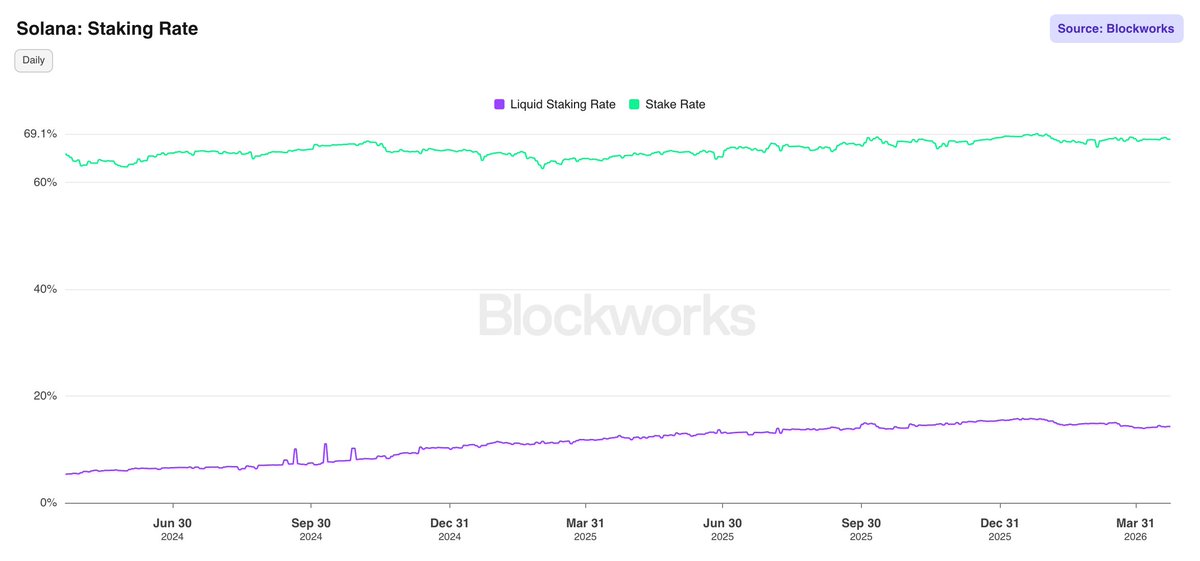Select the 69.1% y-axis label
Screen dimensions: 1200x561
point(41,134)
